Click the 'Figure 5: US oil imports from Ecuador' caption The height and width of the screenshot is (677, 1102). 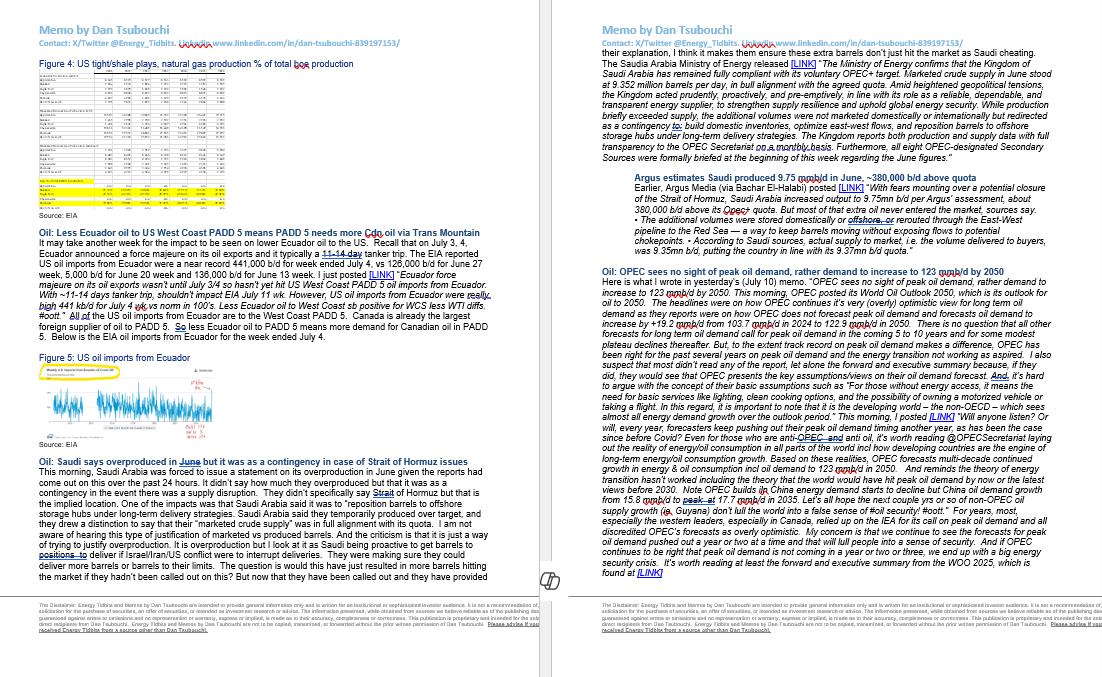pos(115,358)
